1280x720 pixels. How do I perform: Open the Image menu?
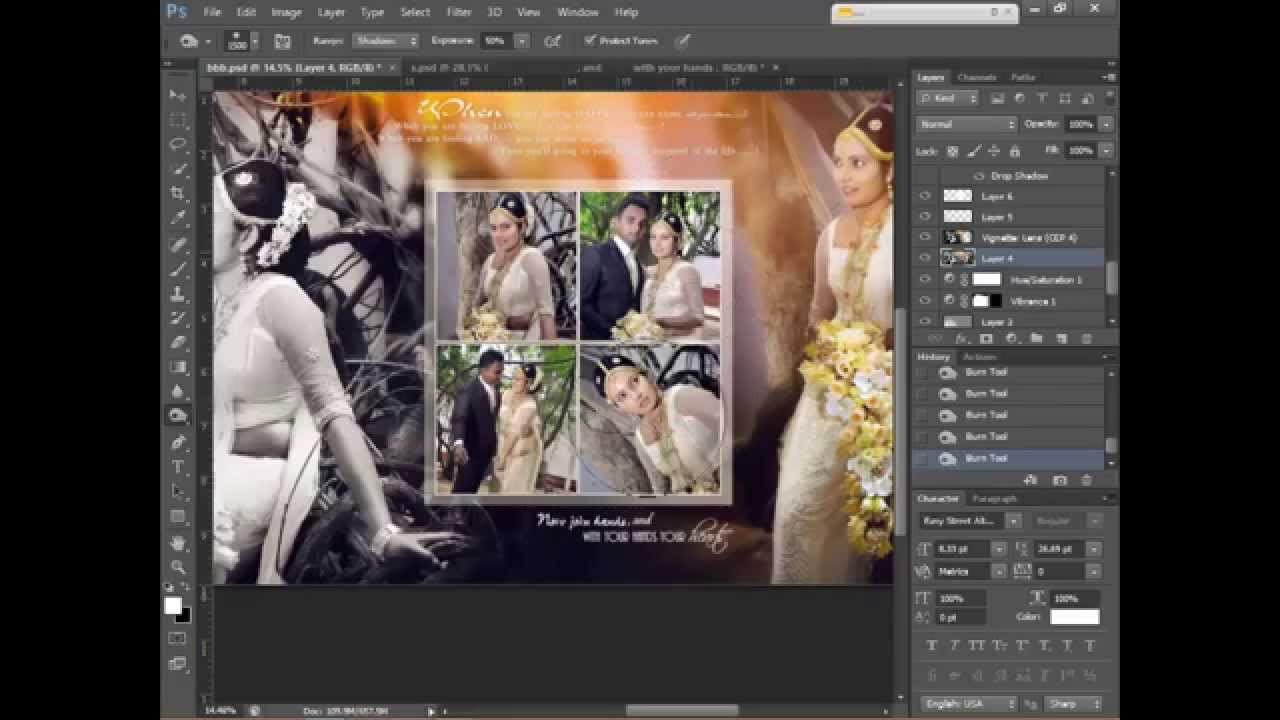pos(286,12)
